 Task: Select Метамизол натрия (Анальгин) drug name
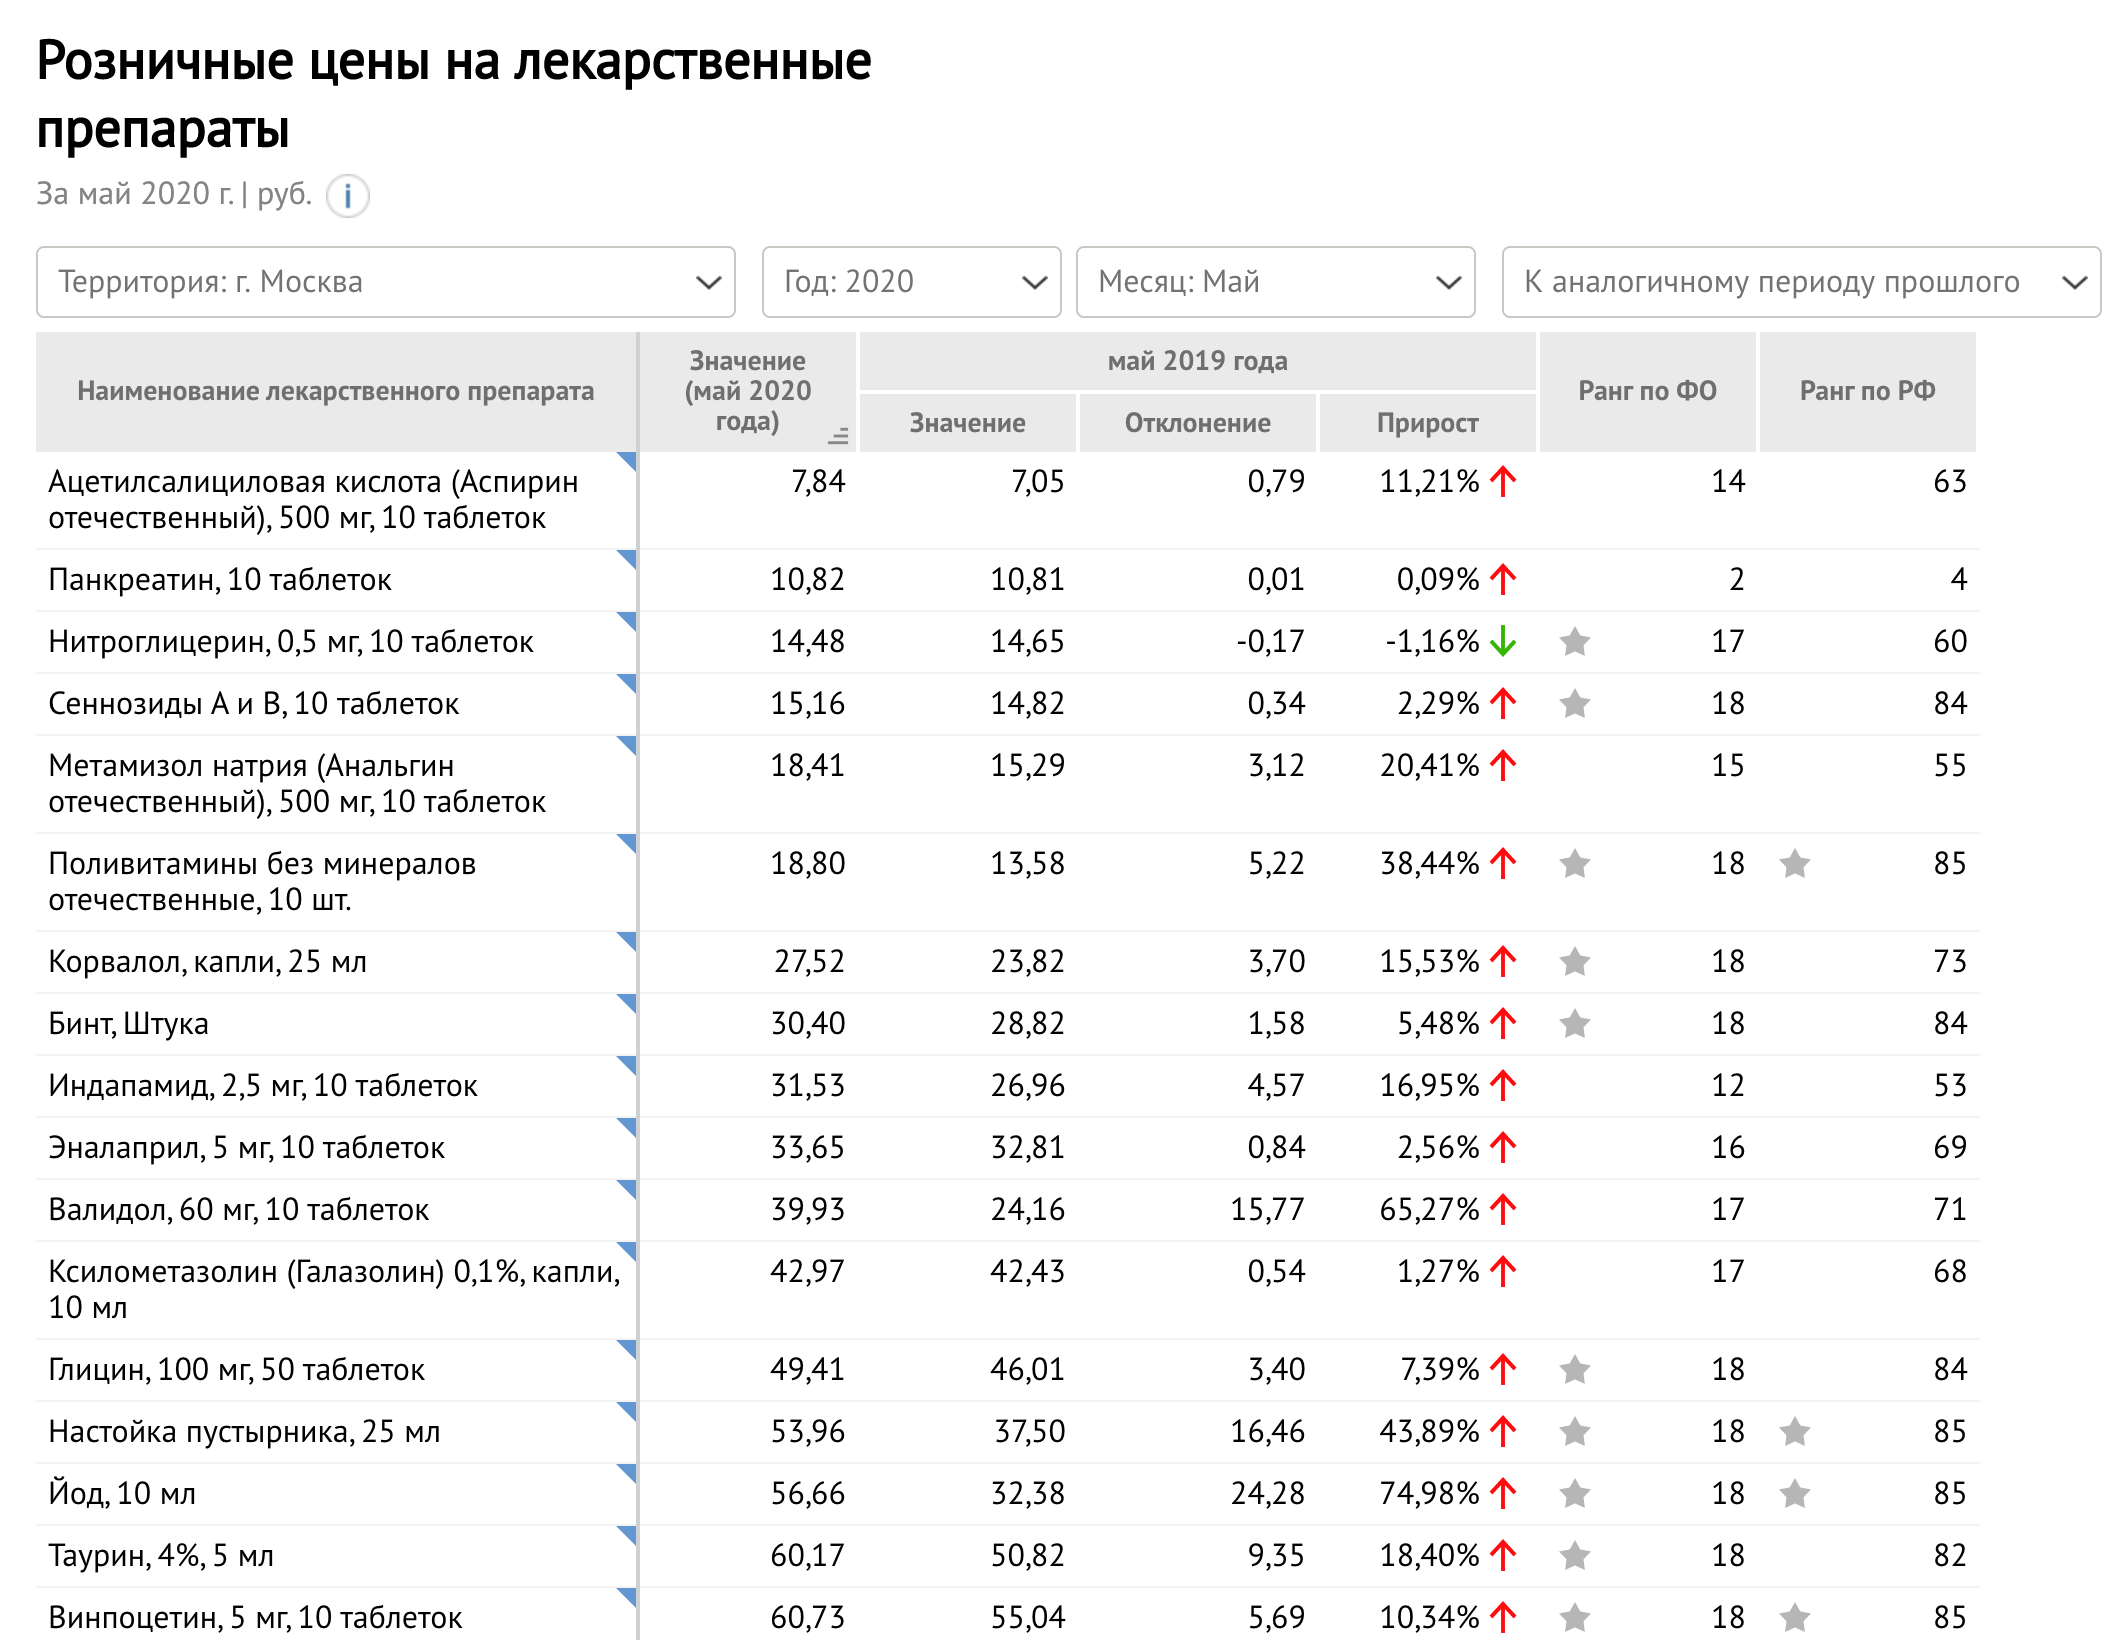[297, 784]
